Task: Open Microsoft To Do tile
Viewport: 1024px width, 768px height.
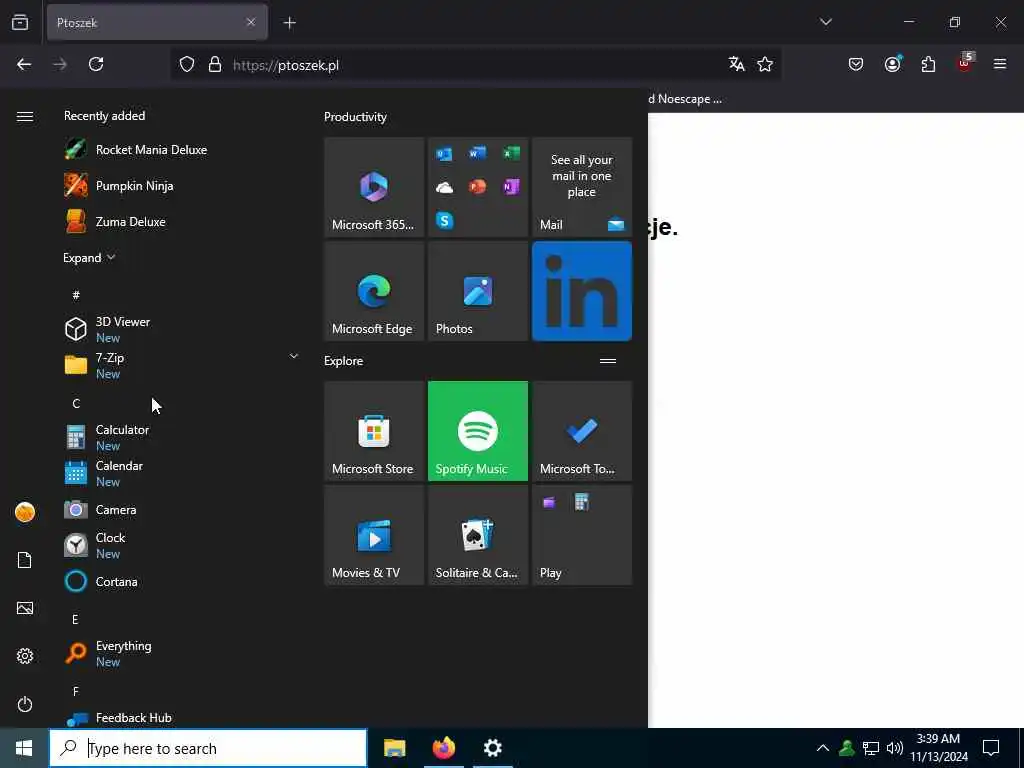Action: click(582, 431)
